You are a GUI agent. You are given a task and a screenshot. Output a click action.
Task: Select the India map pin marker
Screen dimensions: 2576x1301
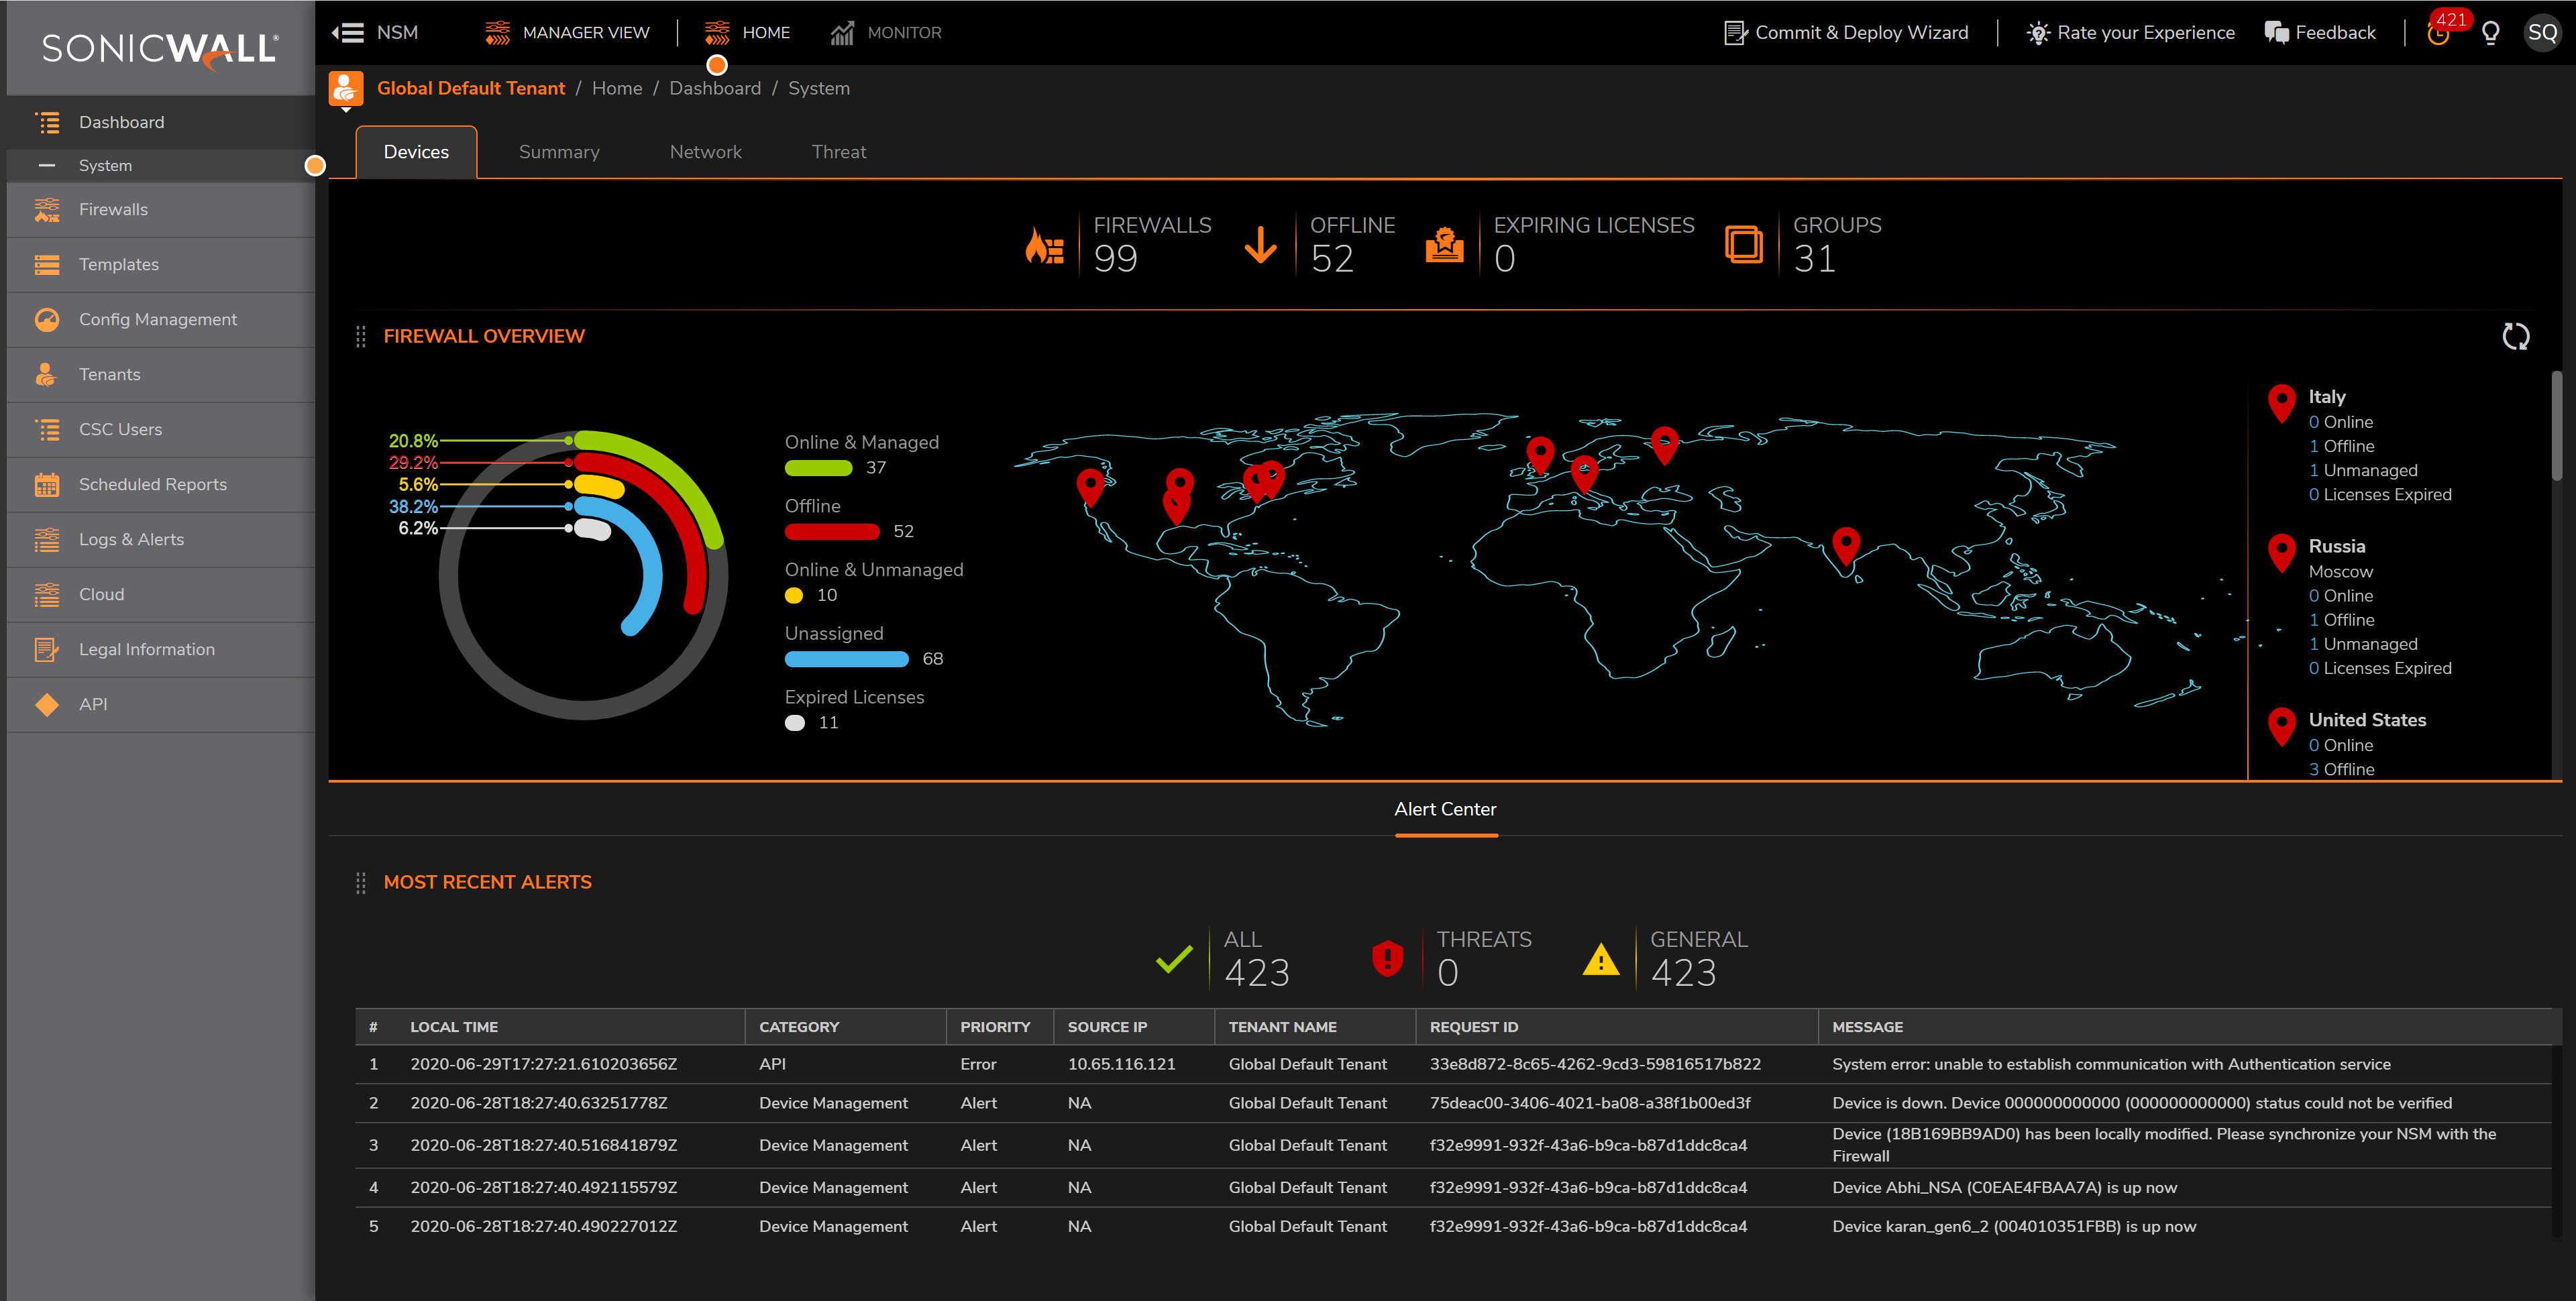tap(1846, 547)
